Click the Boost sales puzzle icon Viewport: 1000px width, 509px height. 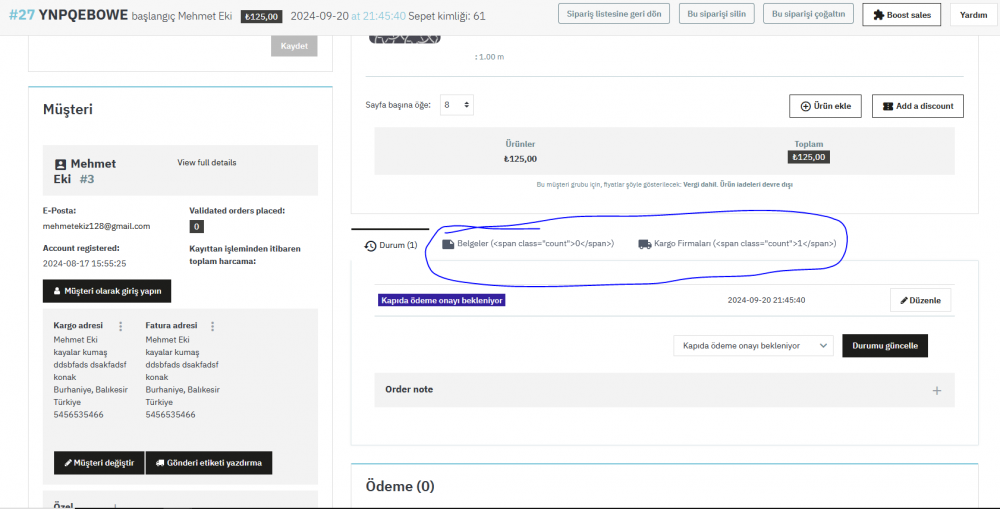coord(878,15)
